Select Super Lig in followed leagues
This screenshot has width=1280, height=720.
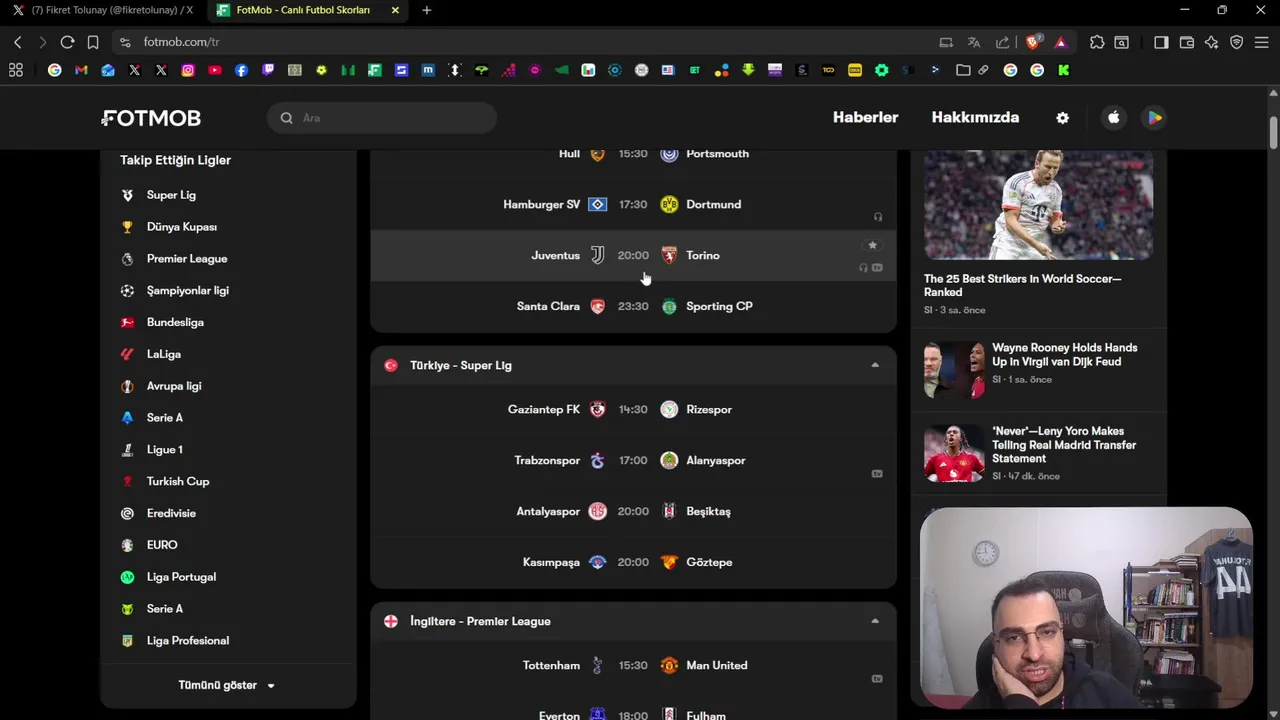pyautogui.click(x=171, y=195)
